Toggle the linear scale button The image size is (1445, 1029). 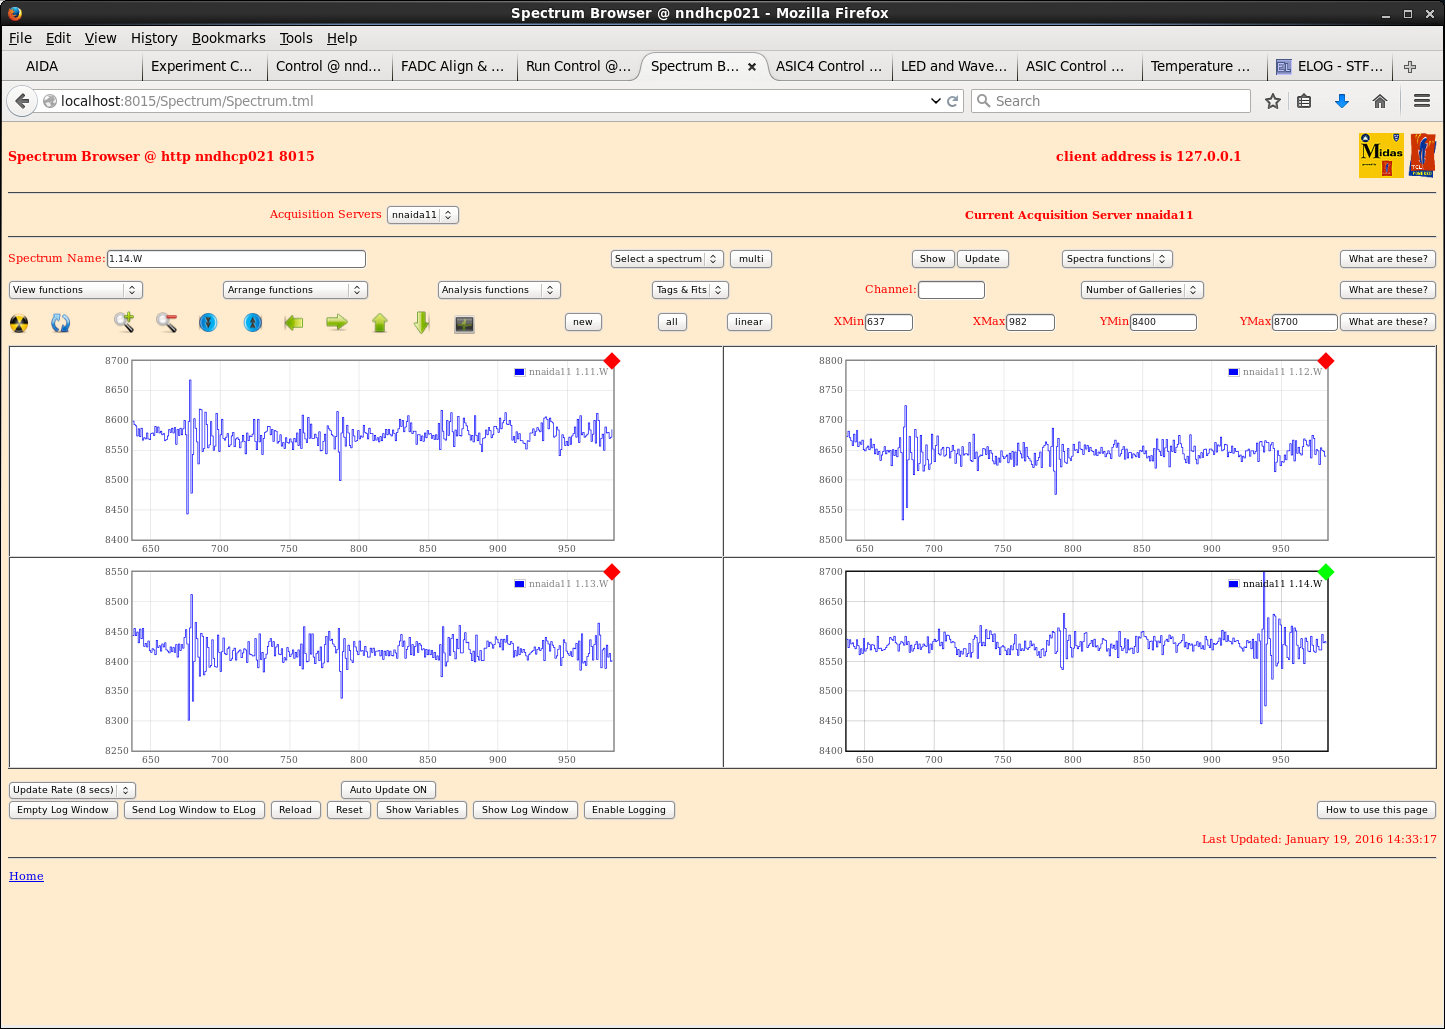tap(748, 322)
